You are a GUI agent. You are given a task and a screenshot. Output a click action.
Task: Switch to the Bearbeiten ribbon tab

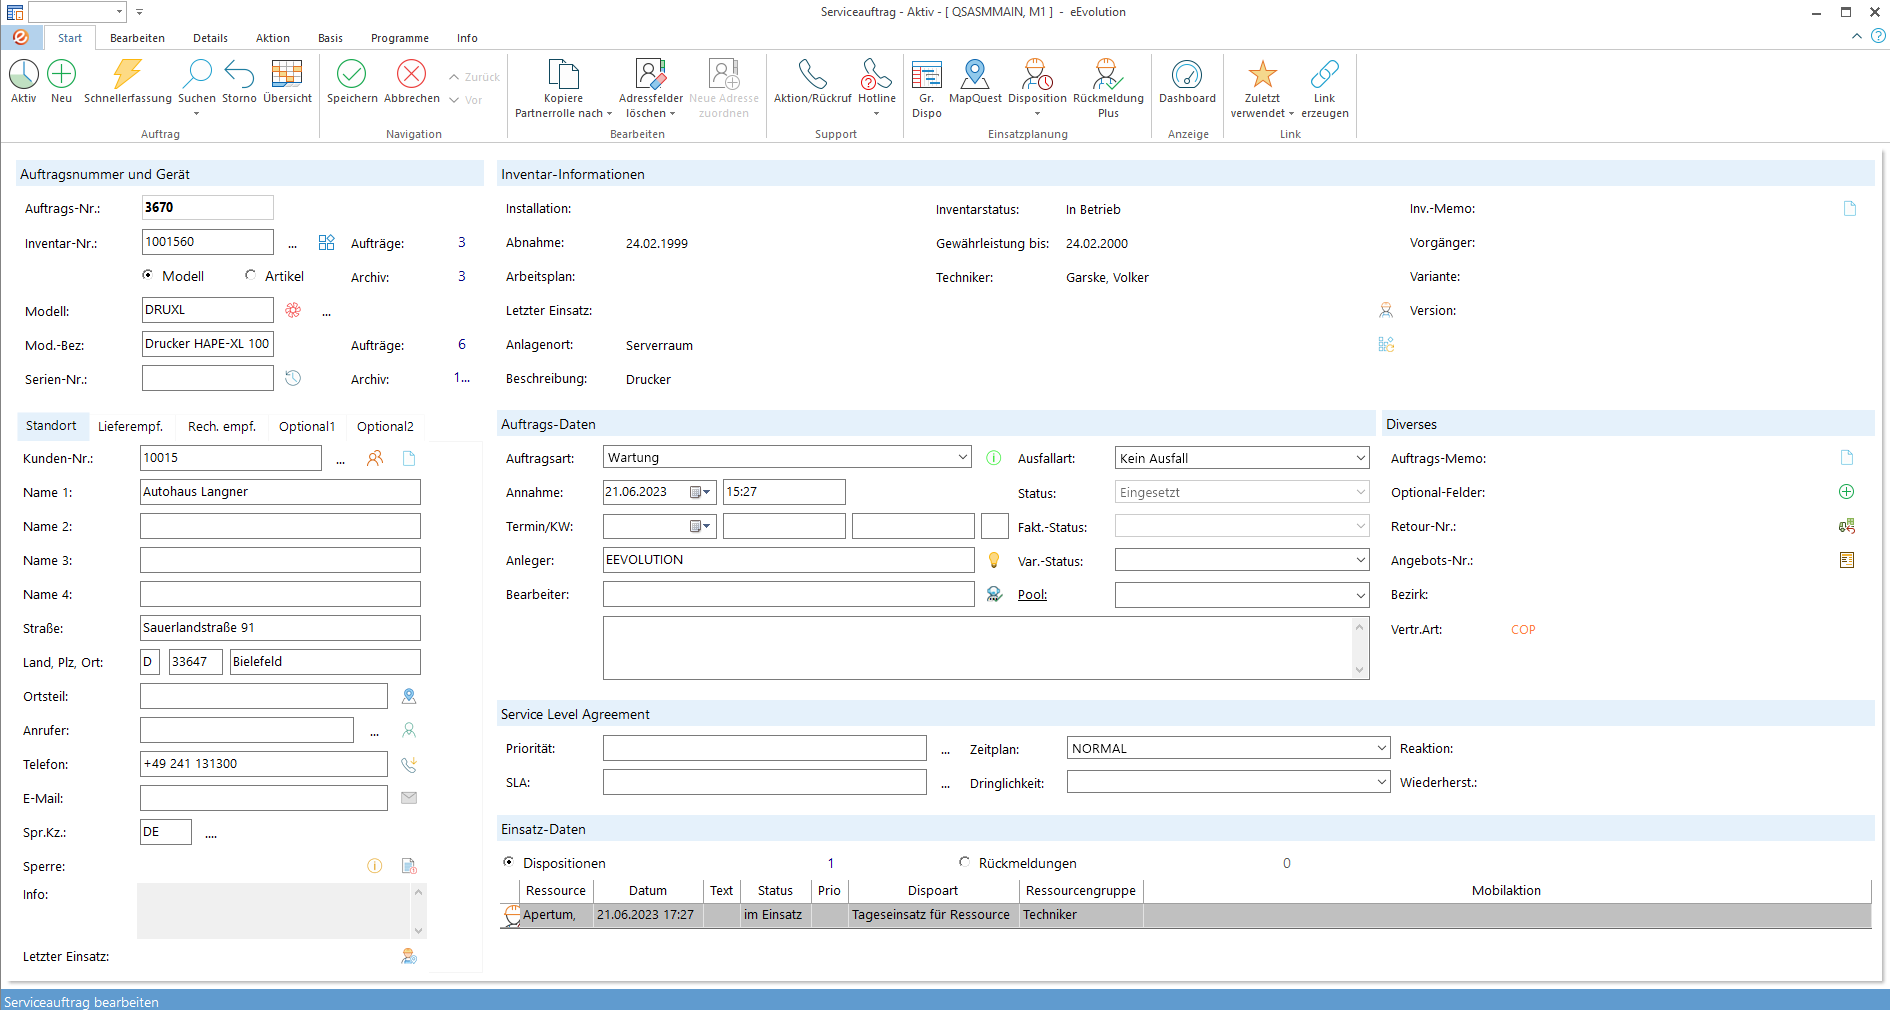click(137, 38)
